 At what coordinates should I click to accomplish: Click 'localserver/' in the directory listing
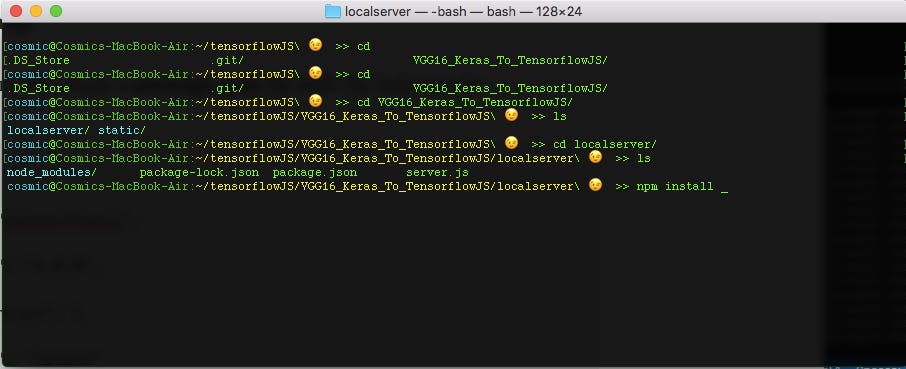49,131
